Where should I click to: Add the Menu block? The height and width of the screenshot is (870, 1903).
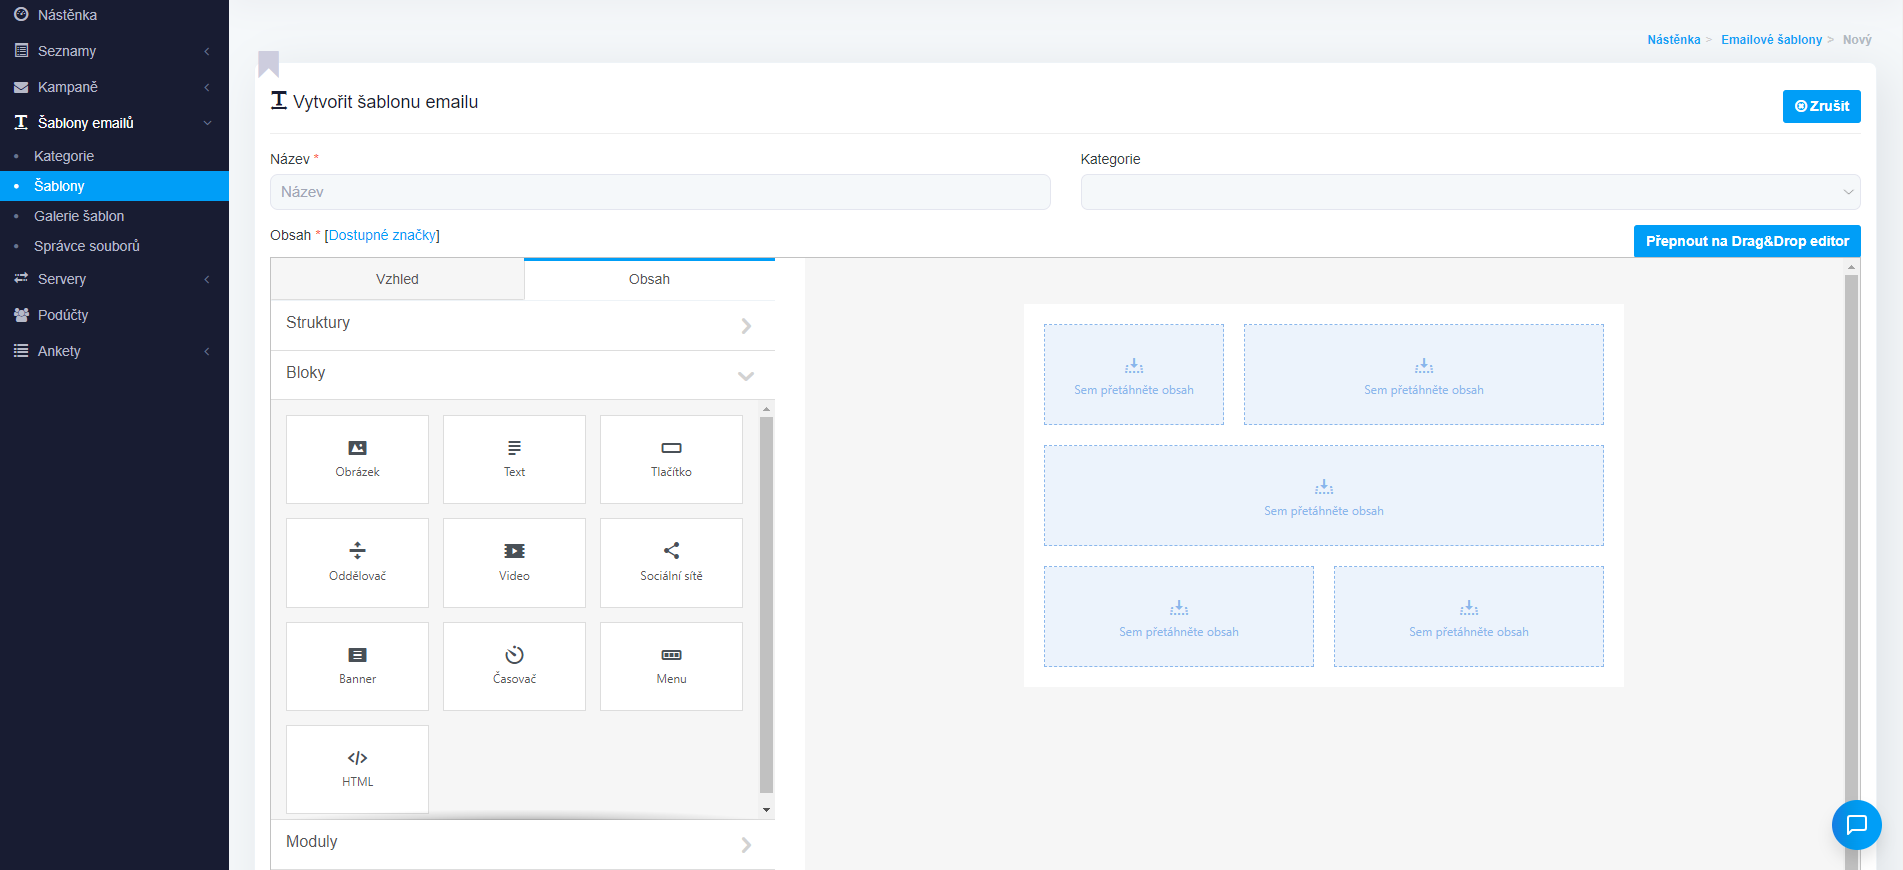pos(671,666)
